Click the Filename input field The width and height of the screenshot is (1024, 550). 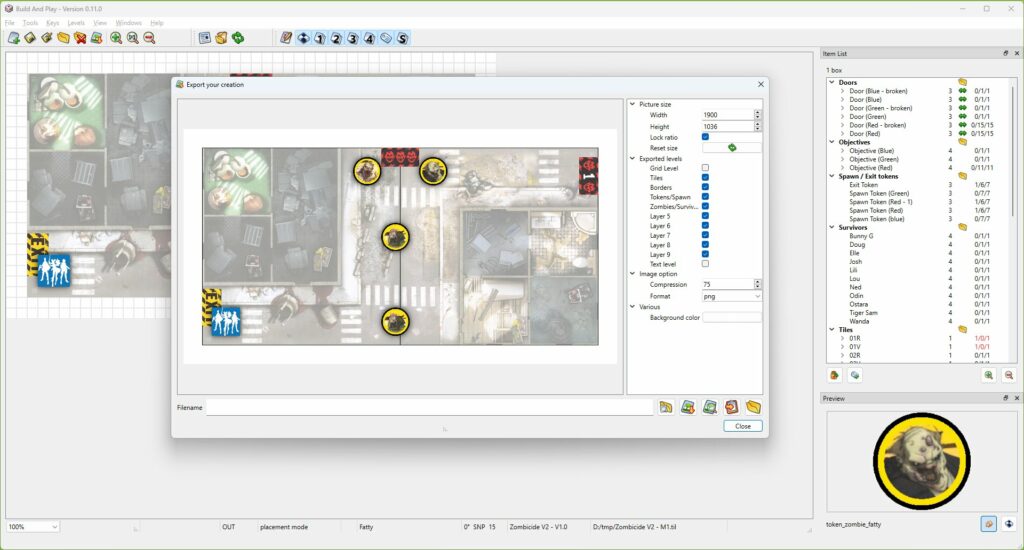point(429,408)
